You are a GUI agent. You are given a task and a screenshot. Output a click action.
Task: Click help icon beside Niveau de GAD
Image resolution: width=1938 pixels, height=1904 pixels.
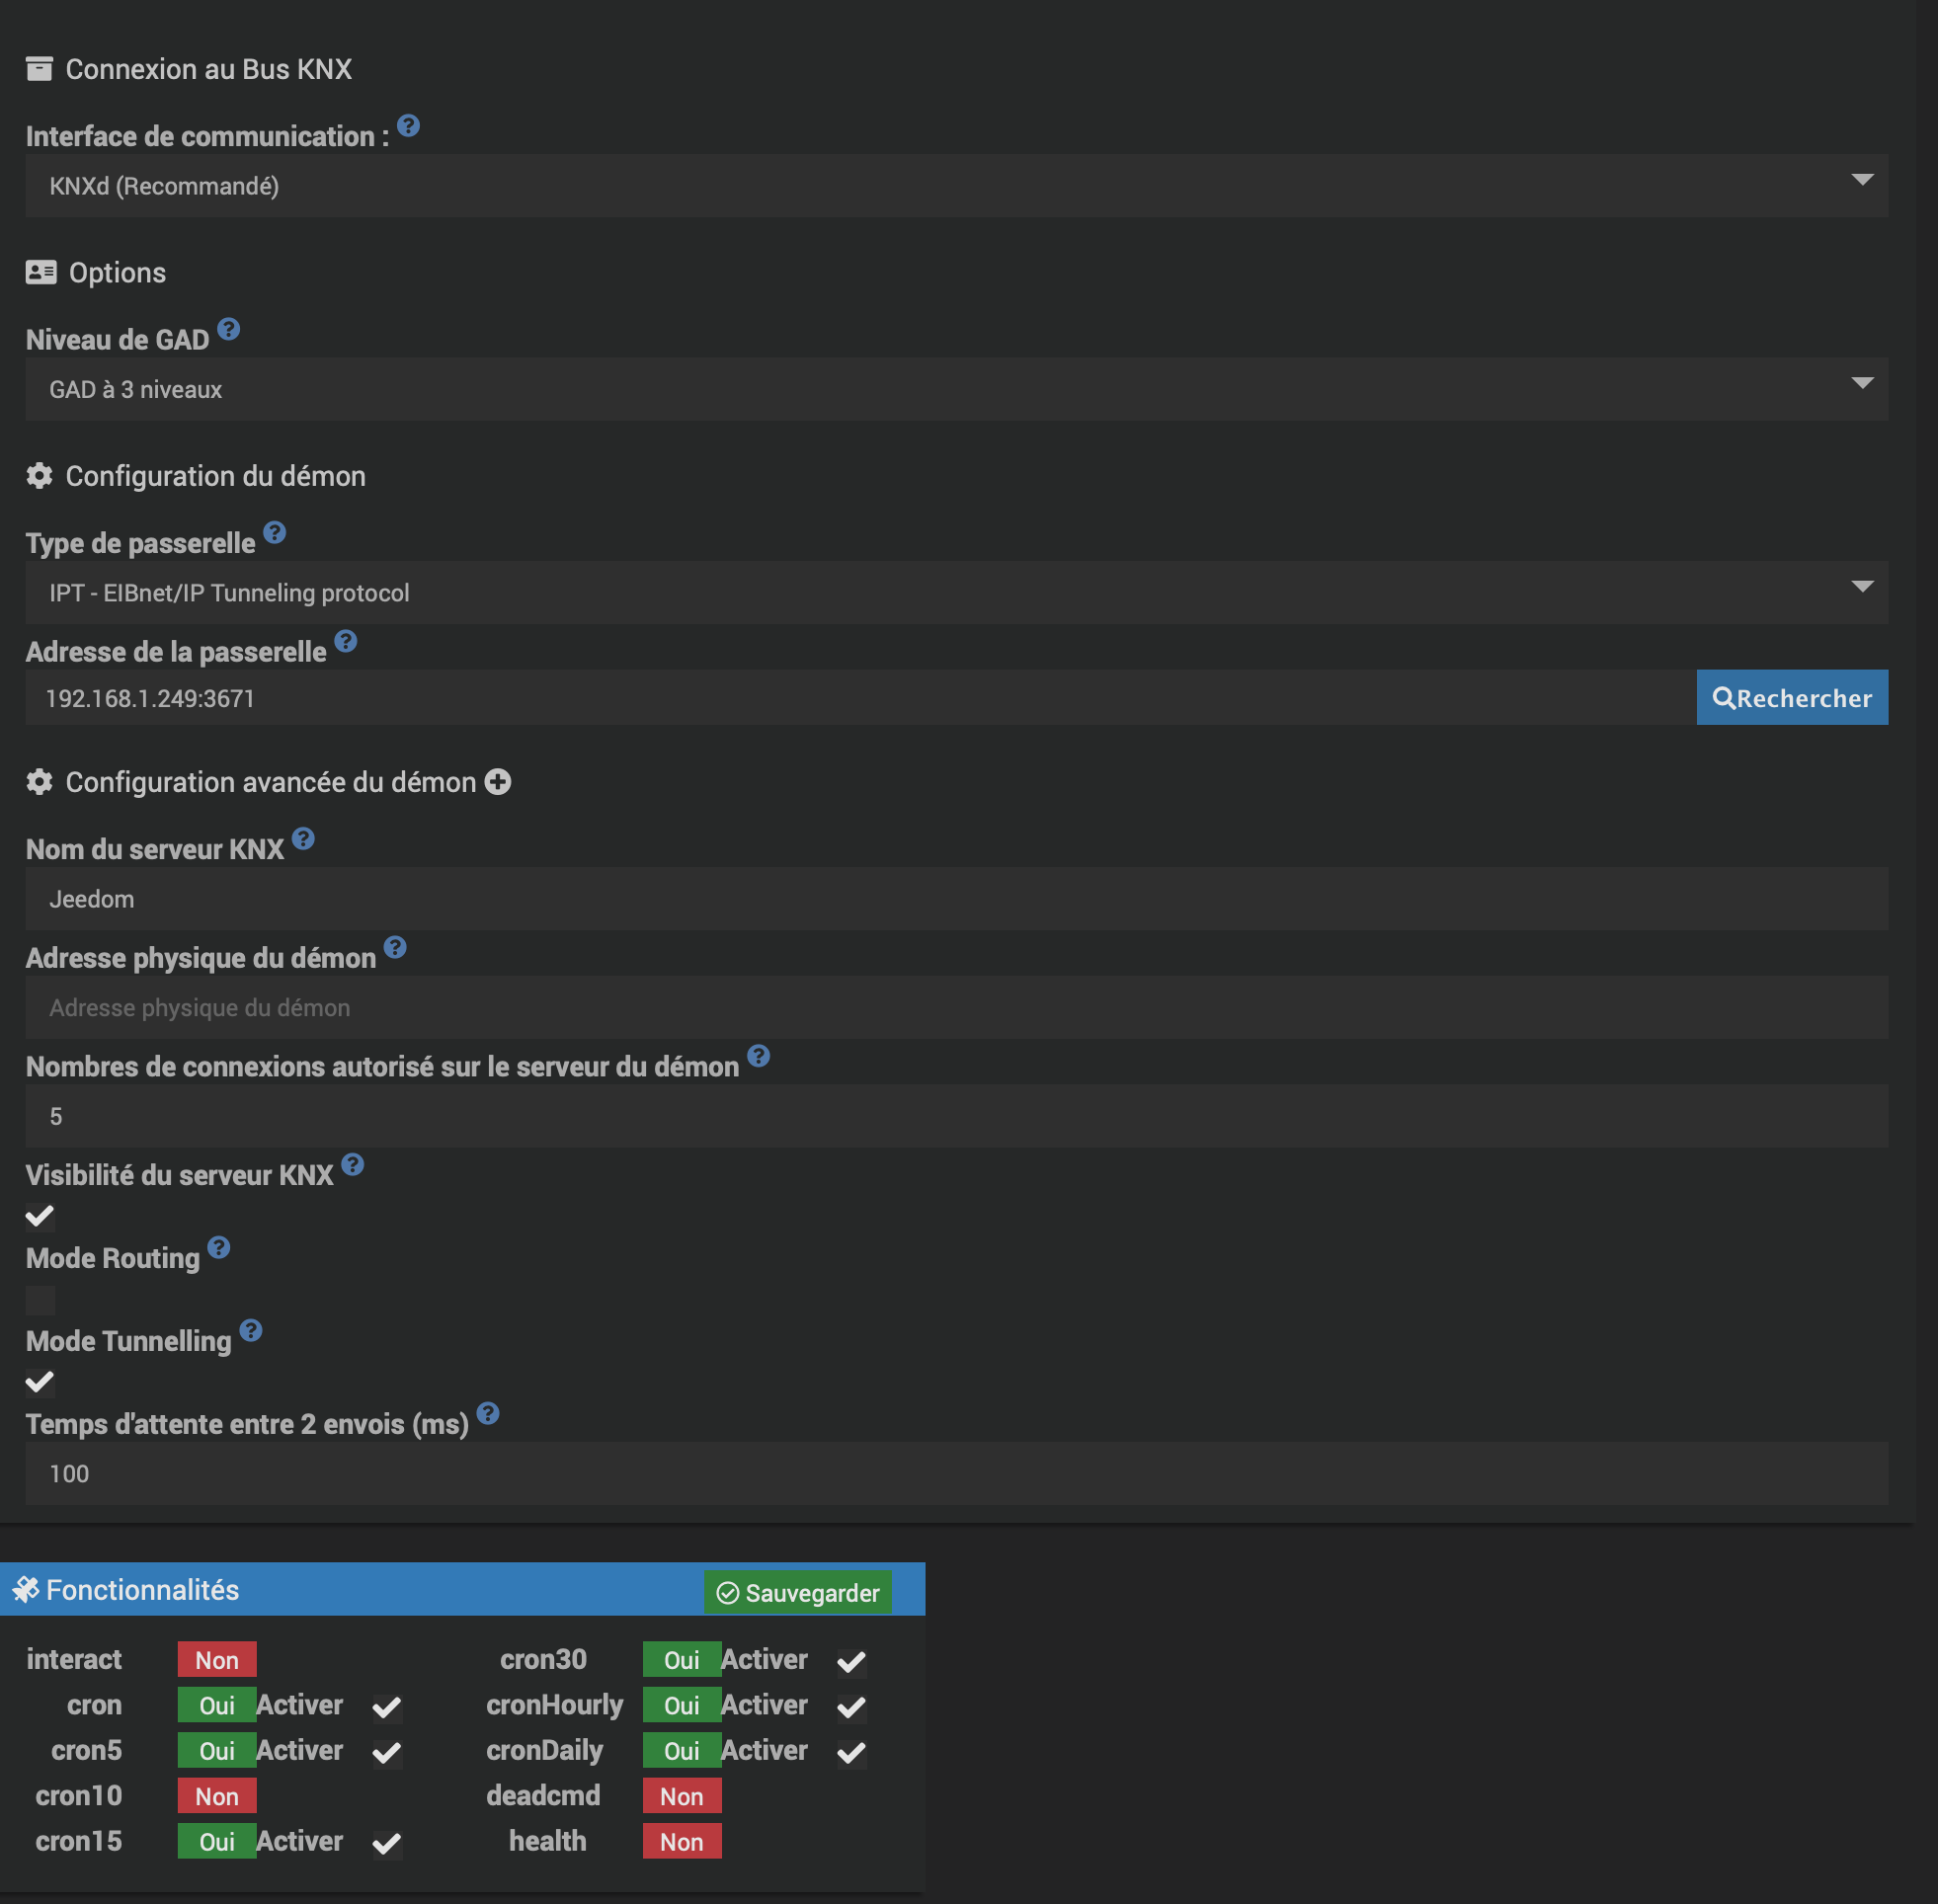[228, 329]
